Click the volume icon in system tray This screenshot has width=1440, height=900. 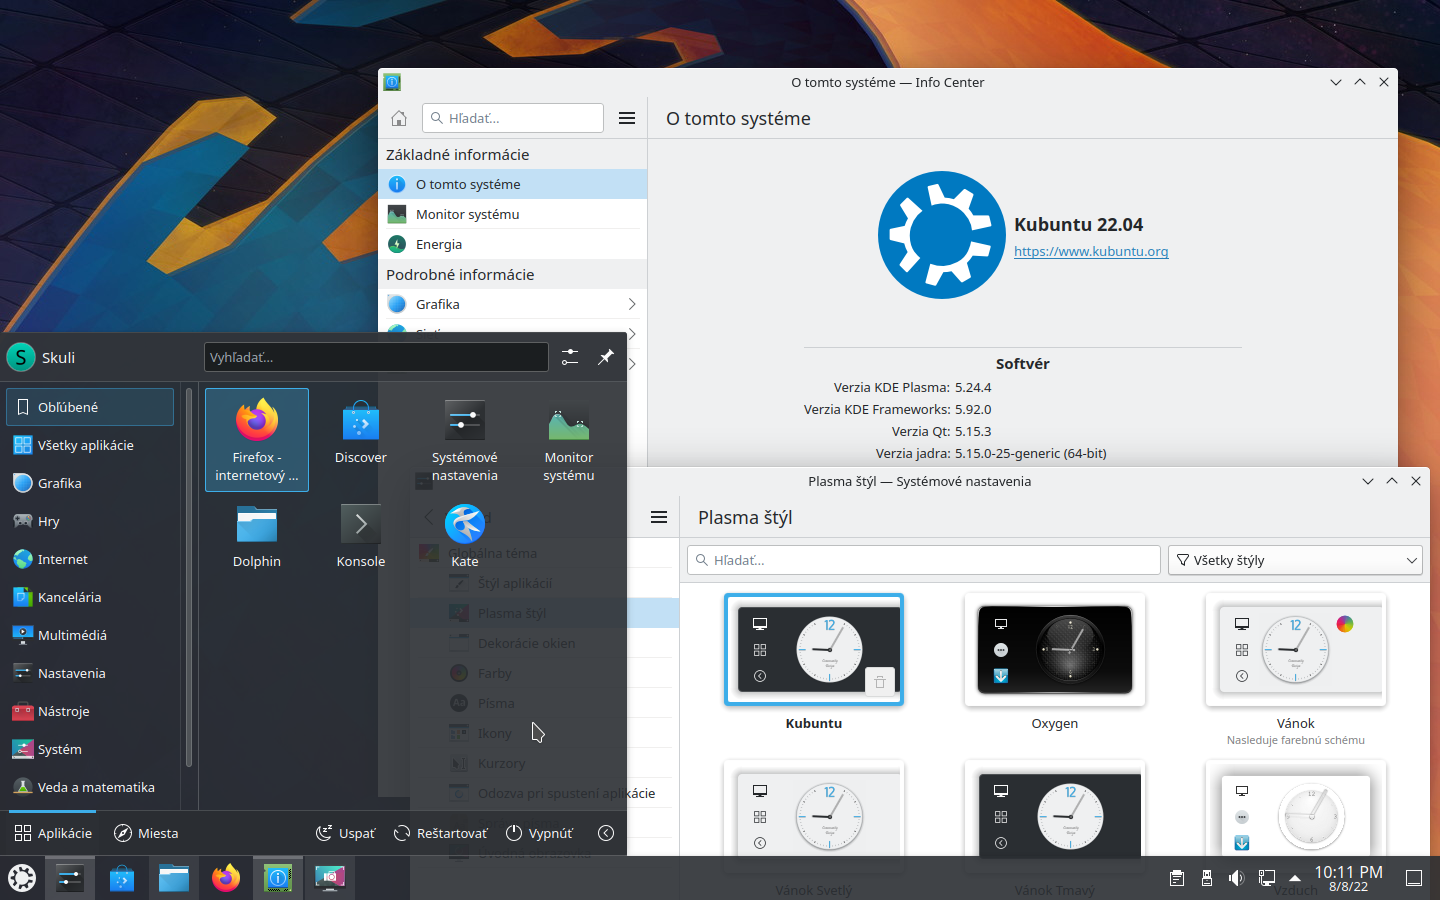pos(1236,878)
